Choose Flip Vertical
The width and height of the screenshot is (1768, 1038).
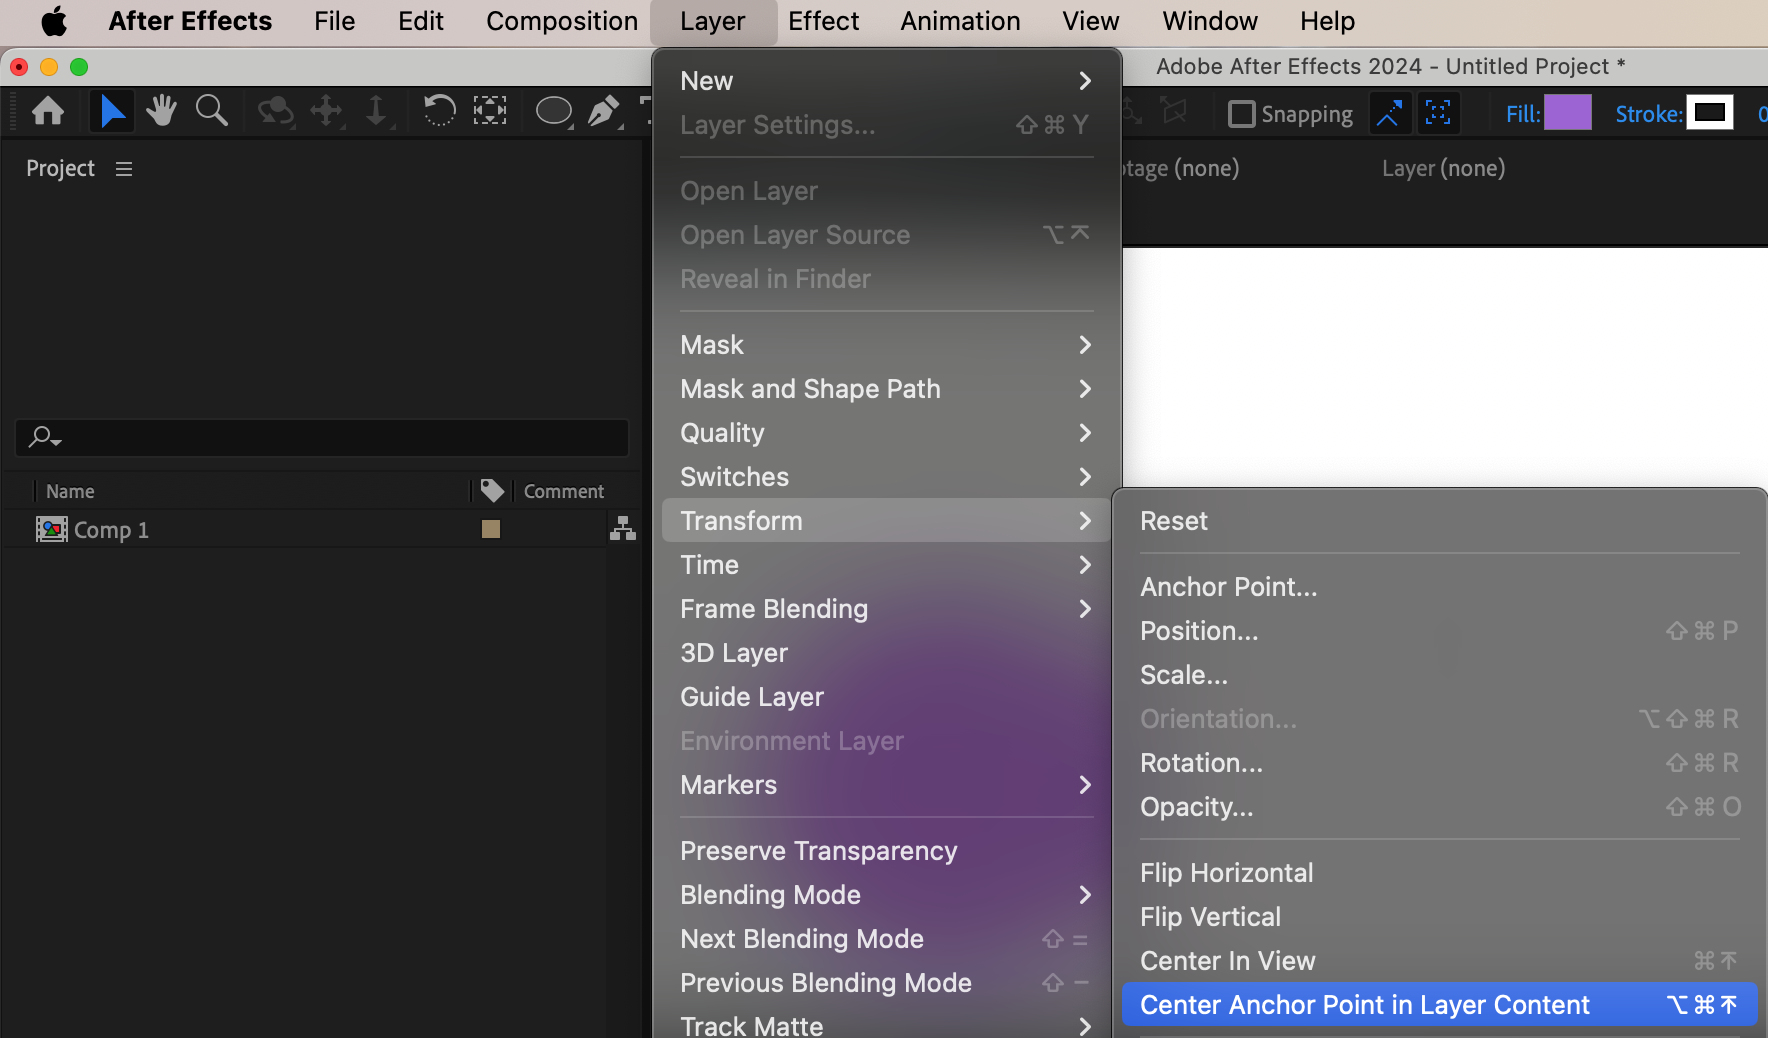tap(1440, 917)
